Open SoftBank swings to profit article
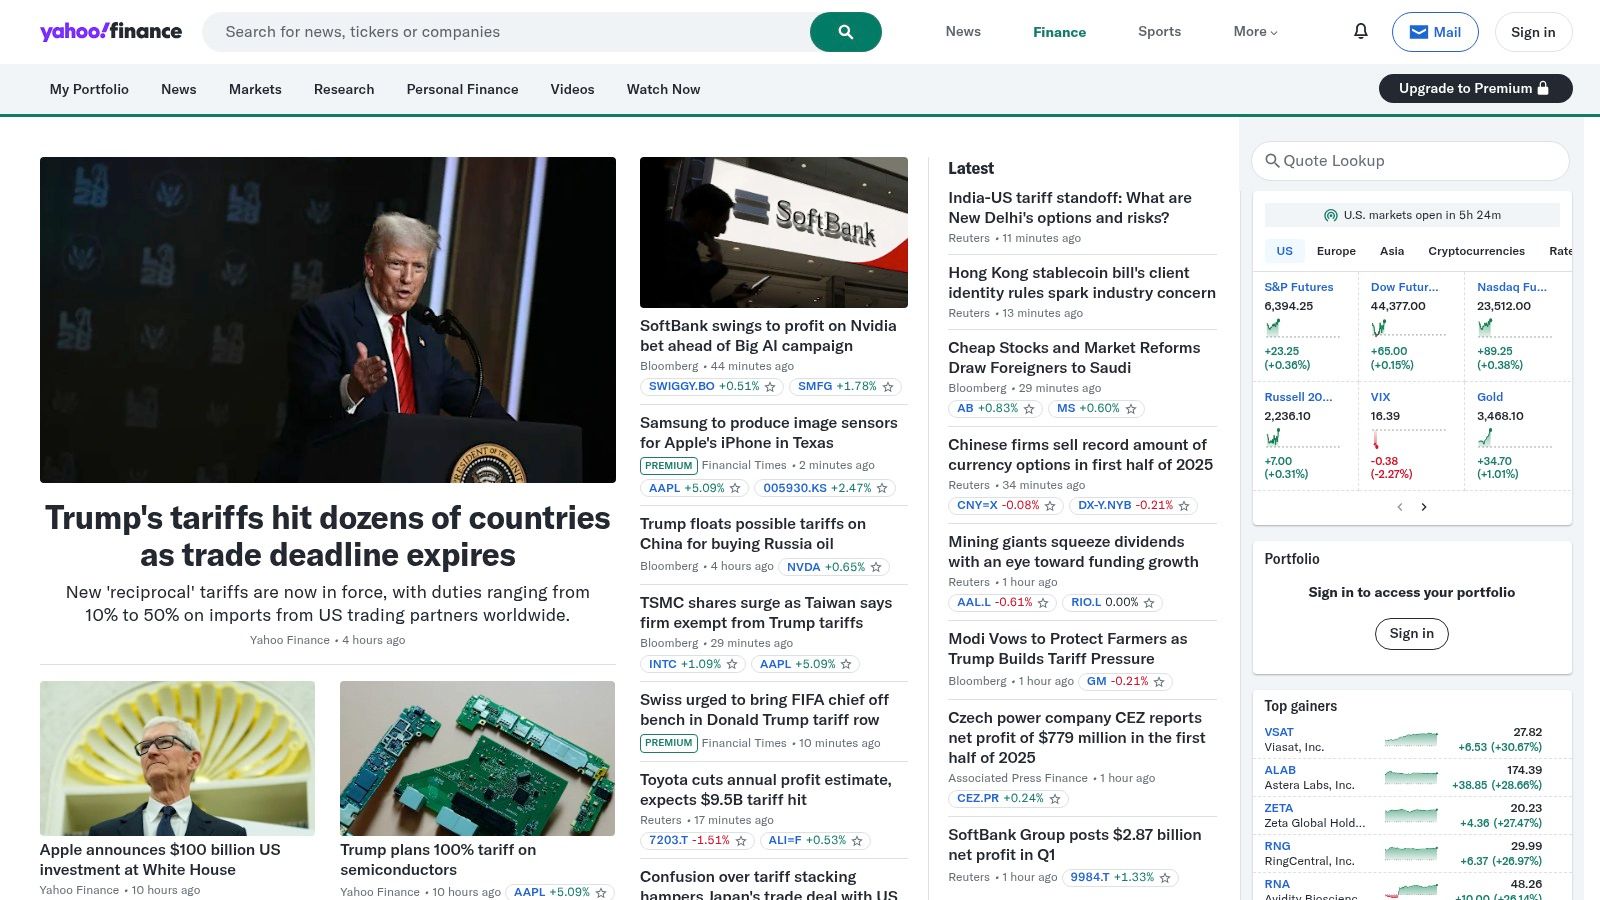1600x900 pixels. 768,336
